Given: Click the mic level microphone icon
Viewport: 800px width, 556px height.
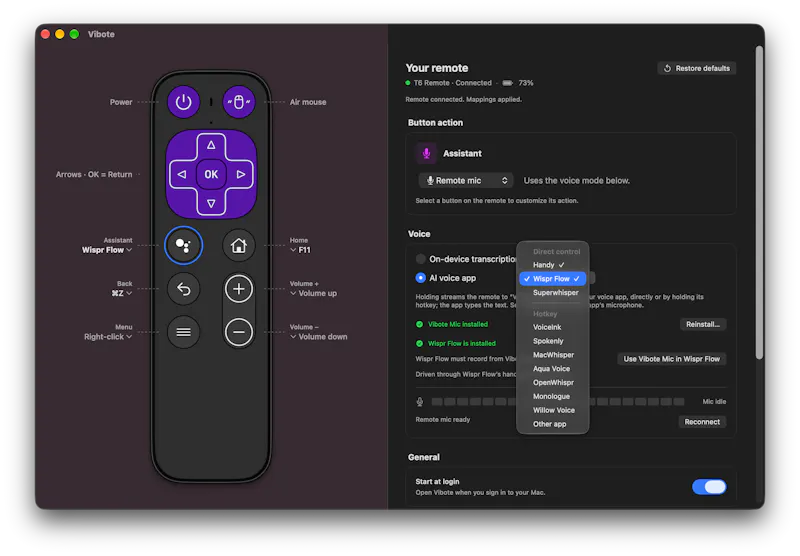Looking at the screenshot, I should (x=419, y=402).
